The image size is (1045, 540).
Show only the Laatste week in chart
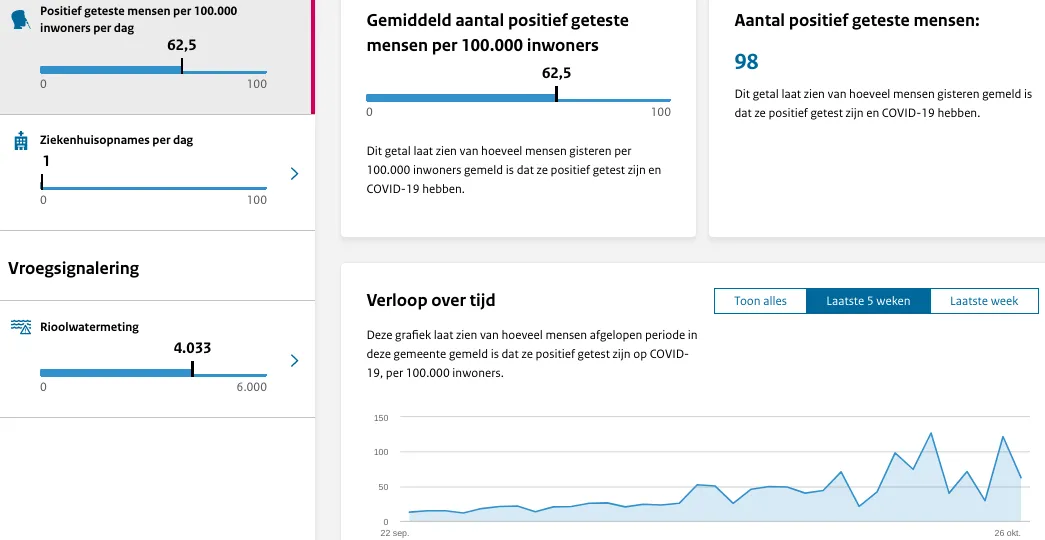click(984, 301)
